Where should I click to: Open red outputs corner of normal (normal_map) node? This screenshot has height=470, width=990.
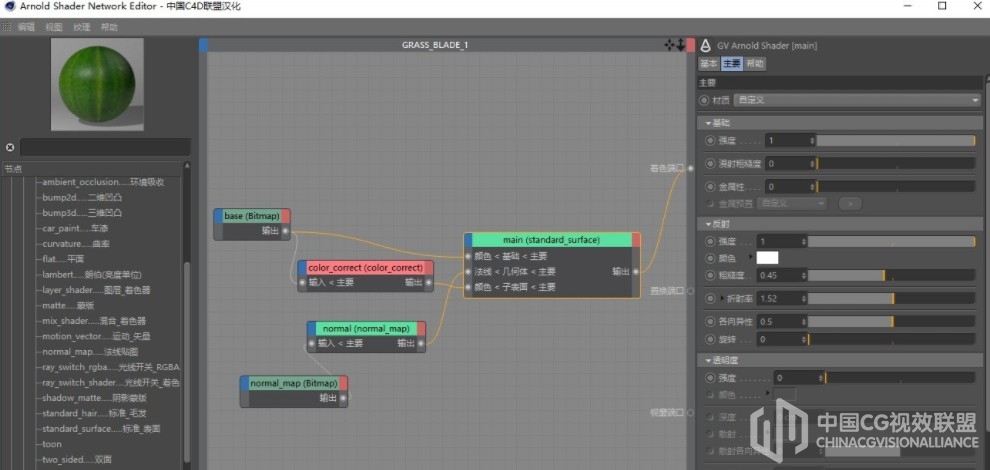click(x=421, y=328)
